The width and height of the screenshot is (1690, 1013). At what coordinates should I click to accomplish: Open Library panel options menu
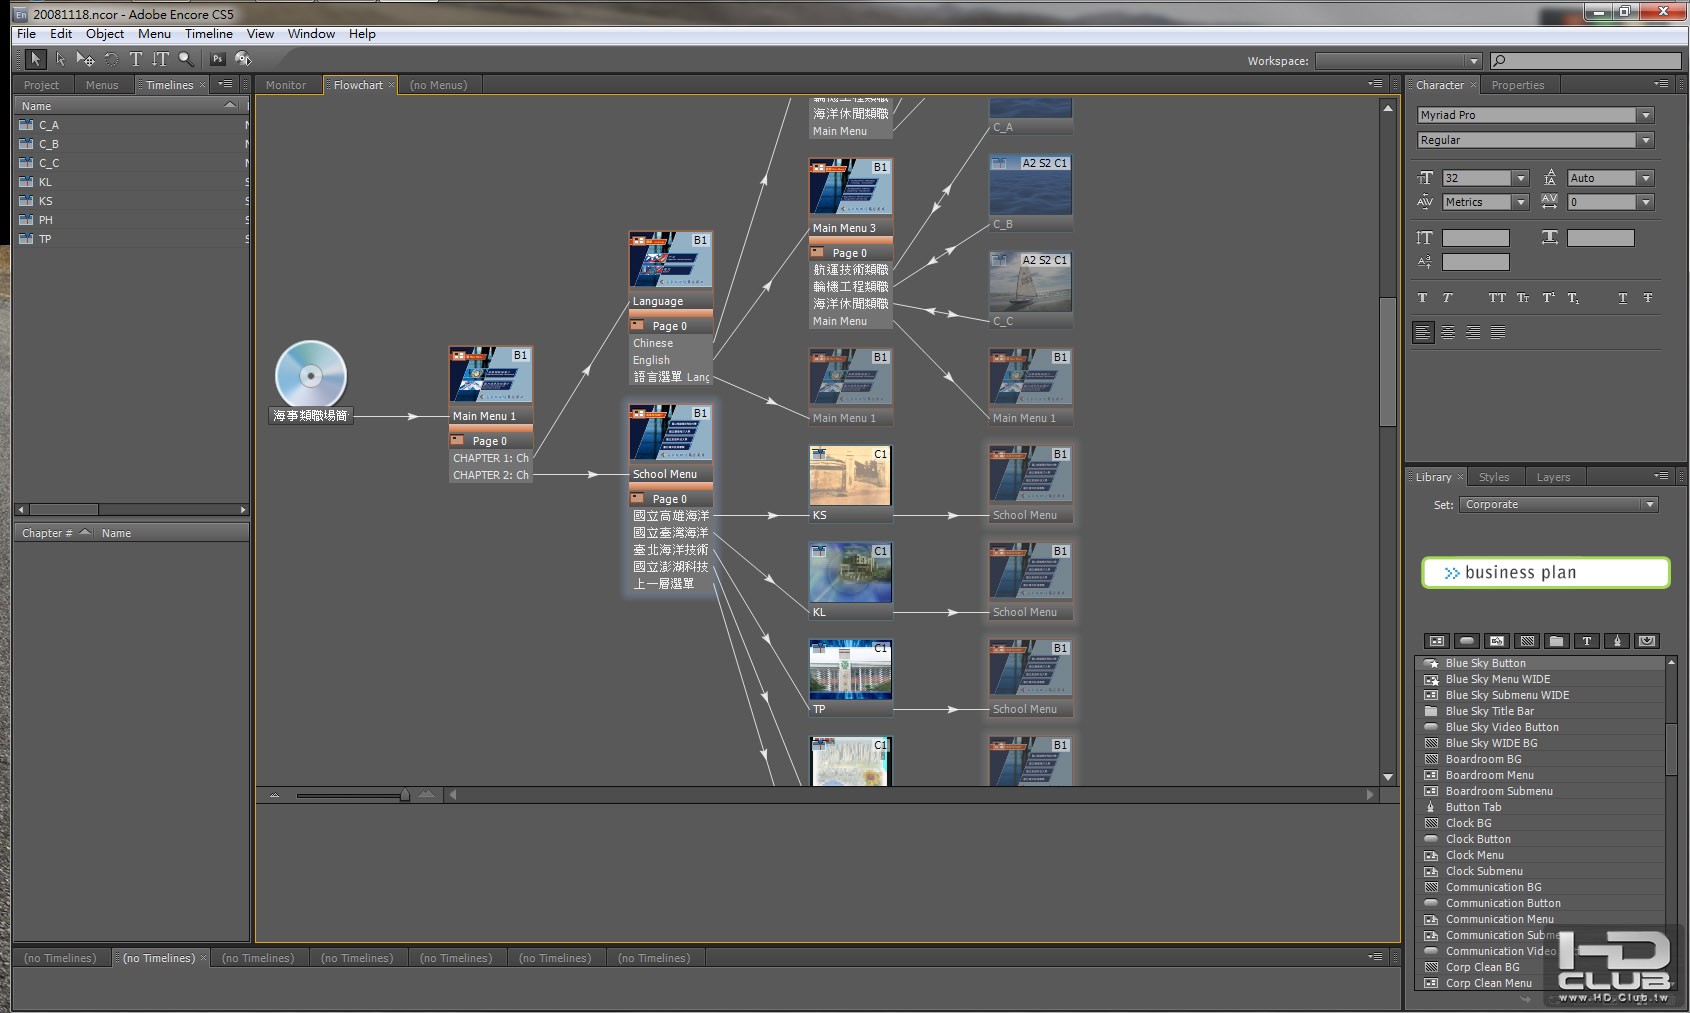pyautogui.click(x=1662, y=476)
